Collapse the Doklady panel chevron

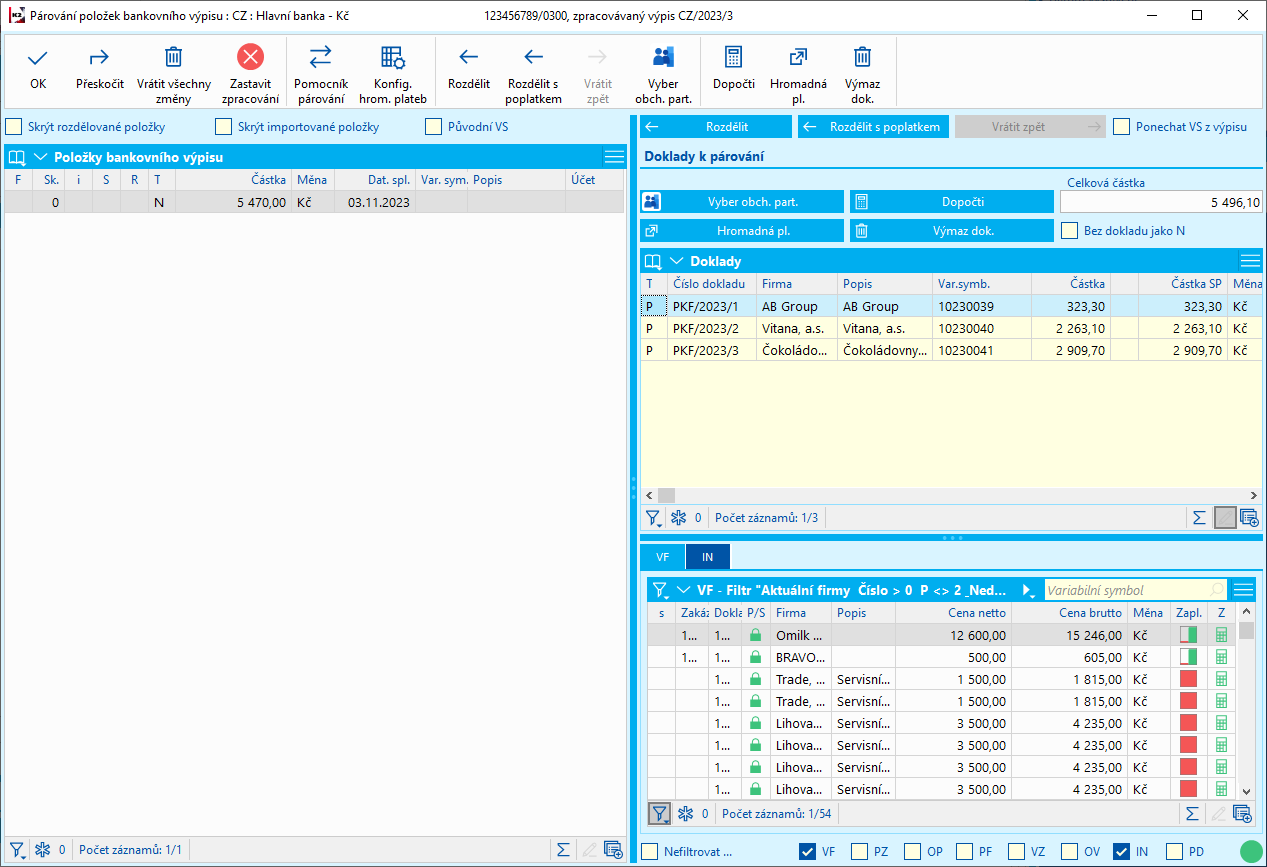pos(677,261)
